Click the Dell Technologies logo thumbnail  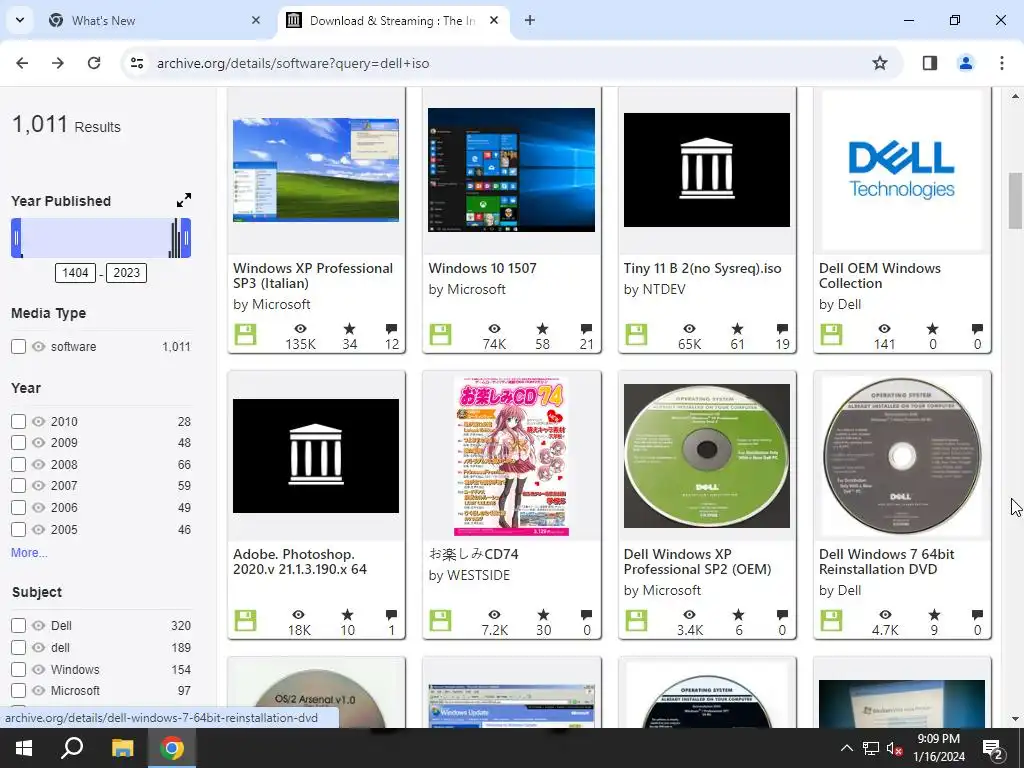tap(902, 170)
